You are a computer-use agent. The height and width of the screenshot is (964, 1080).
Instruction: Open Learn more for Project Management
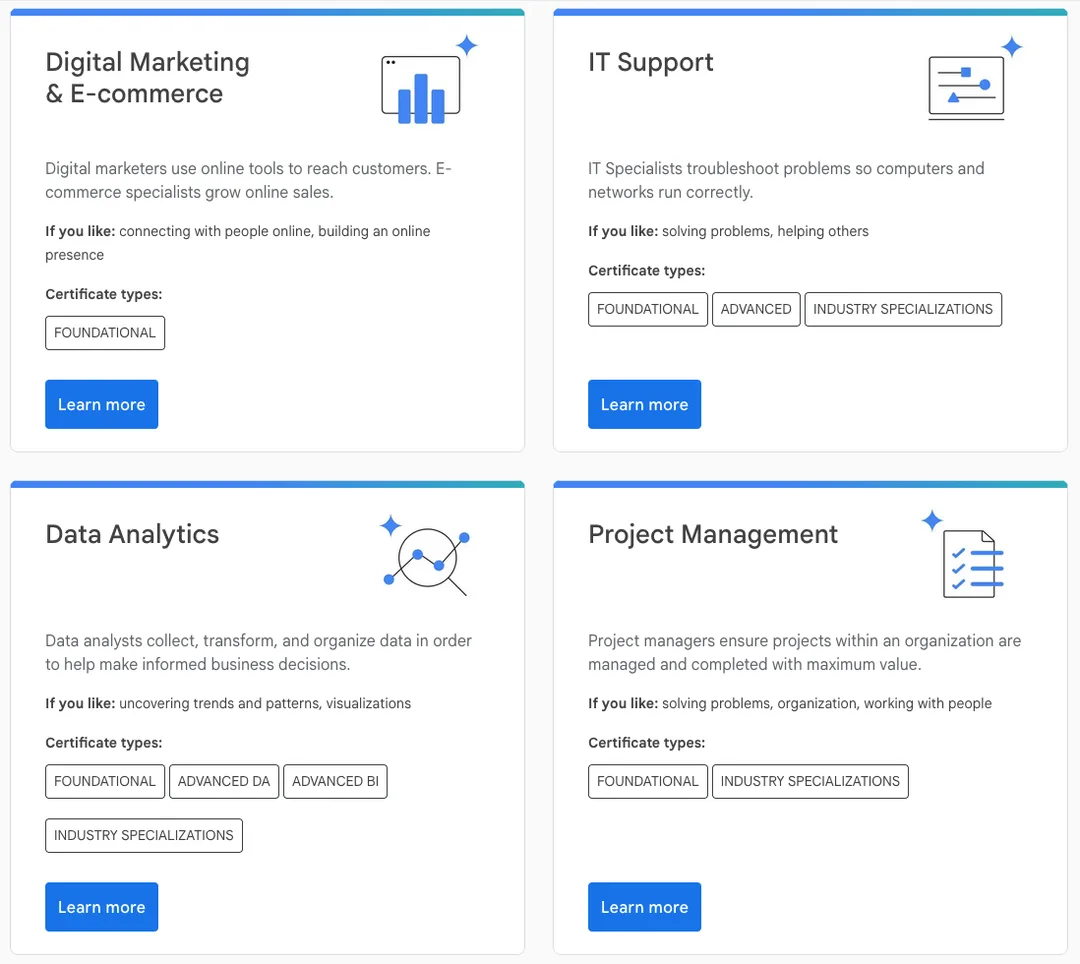[x=645, y=907]
